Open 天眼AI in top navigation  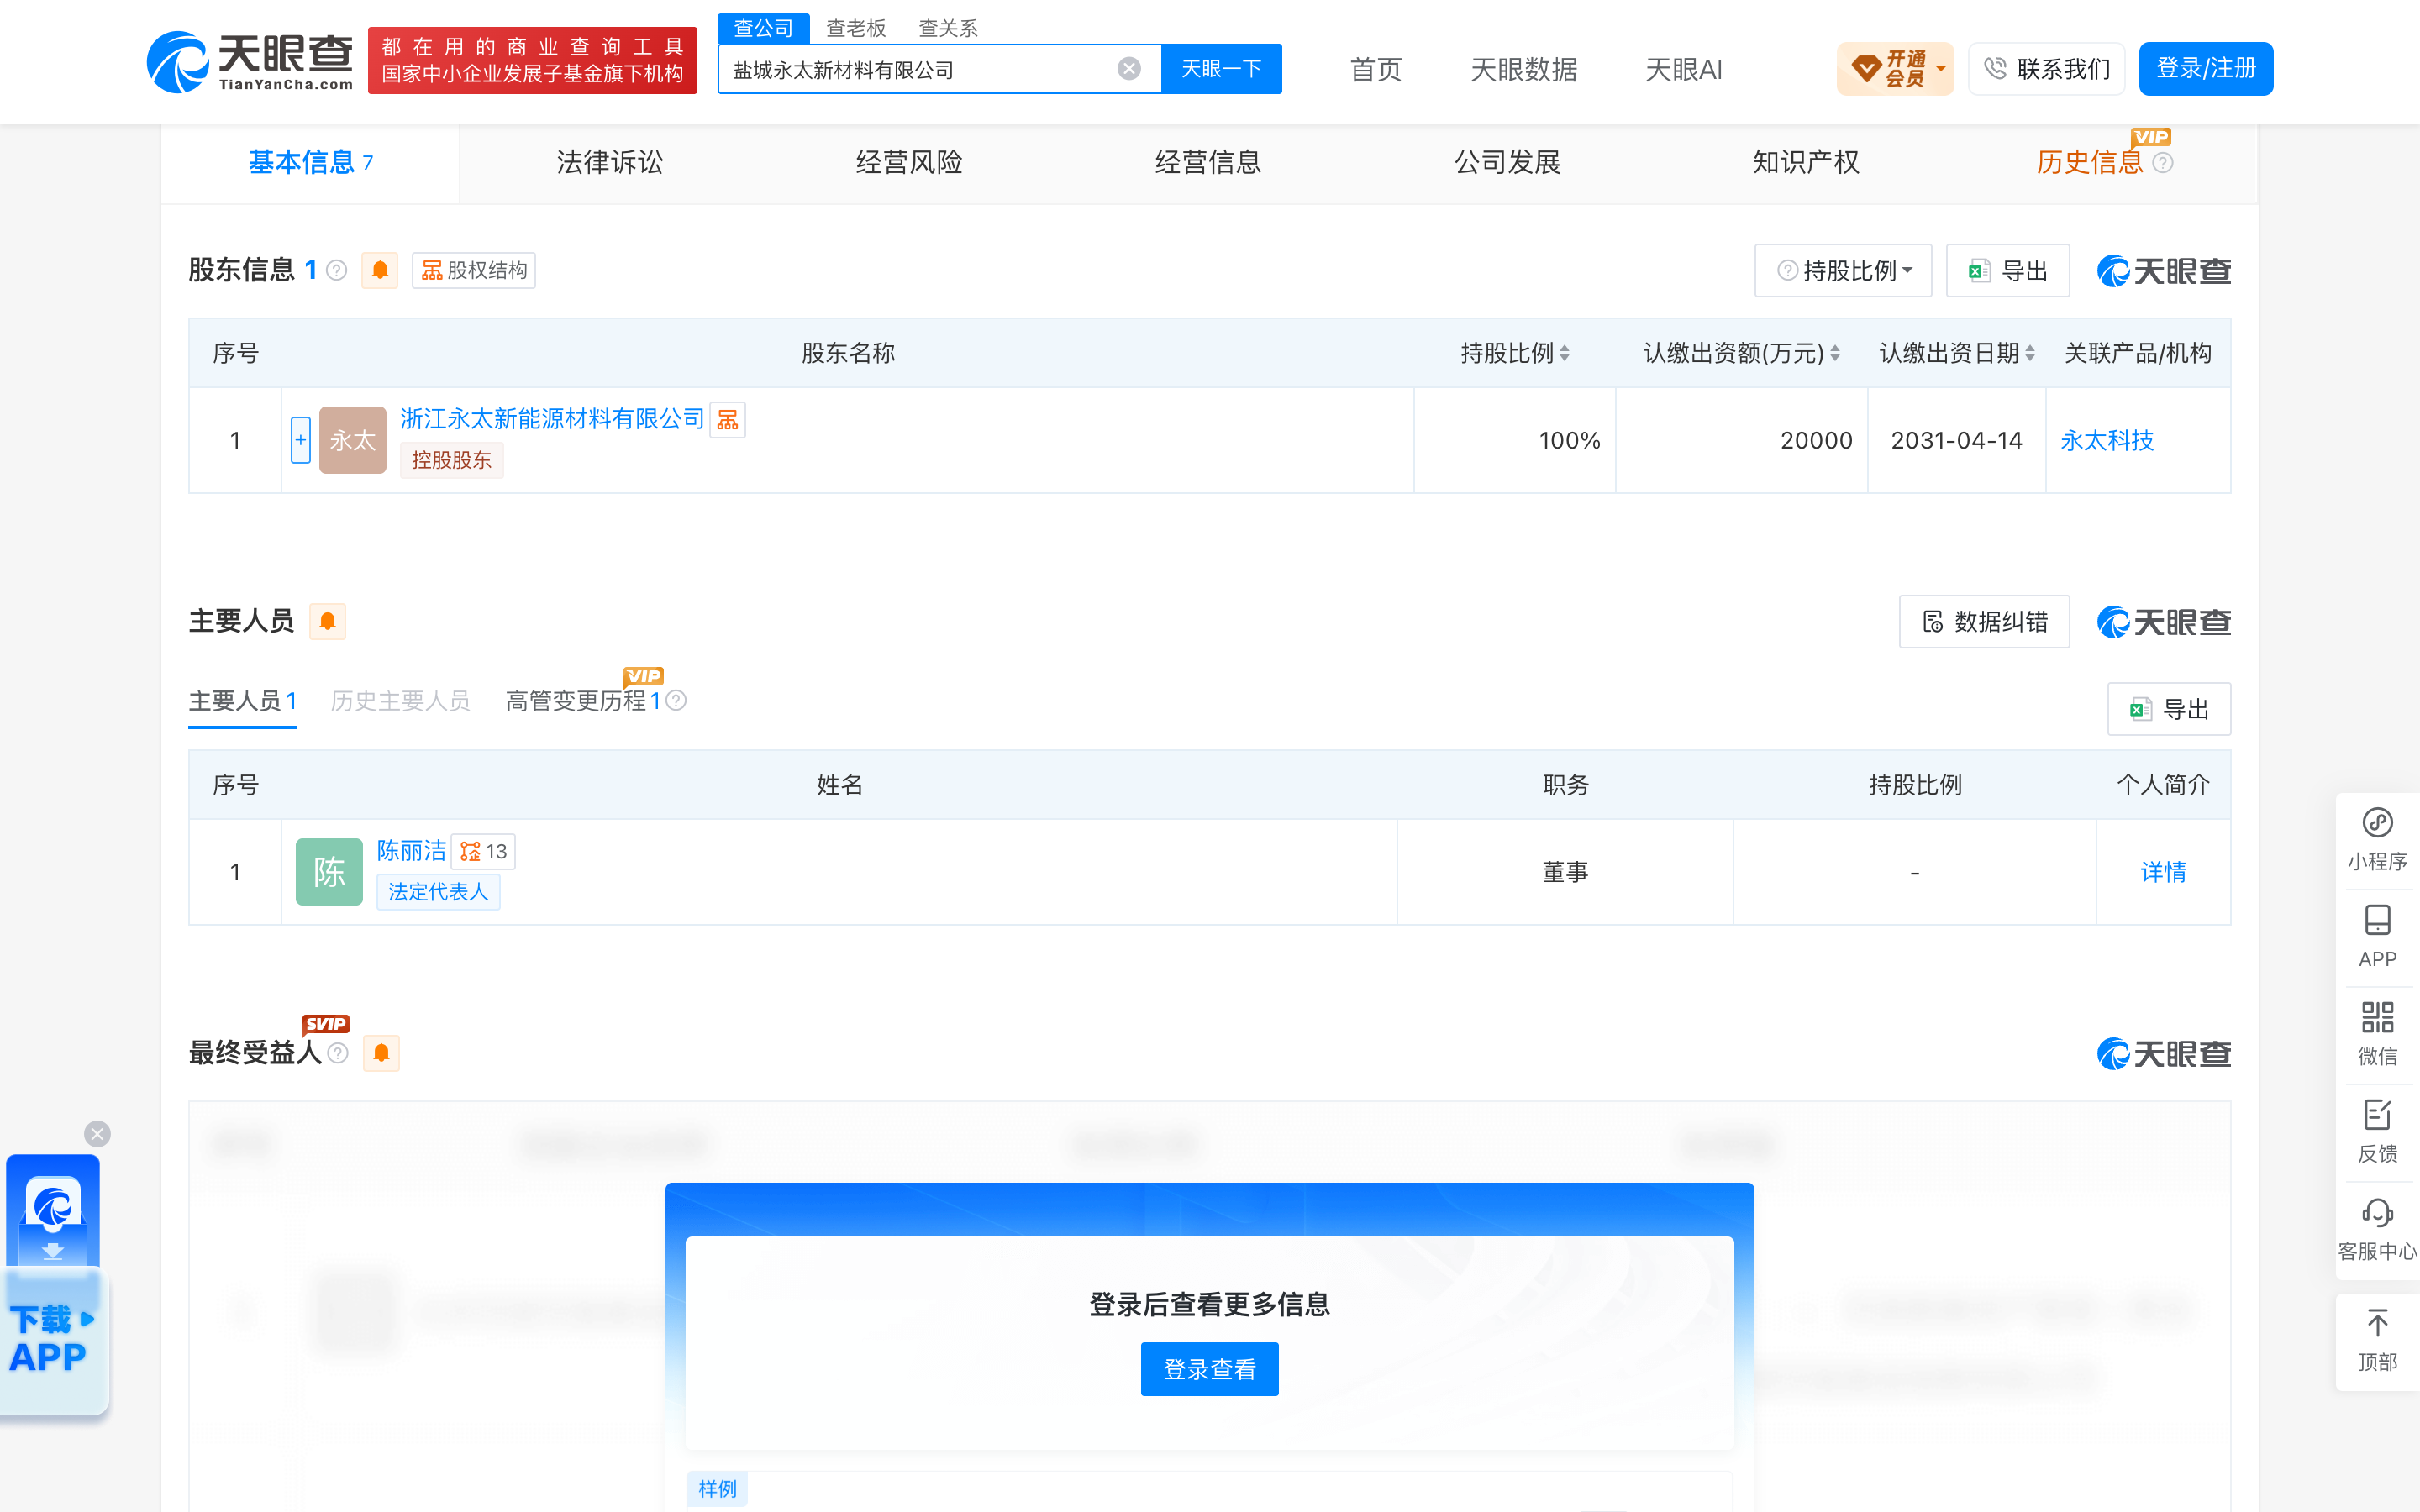[x=1684, y=69]
